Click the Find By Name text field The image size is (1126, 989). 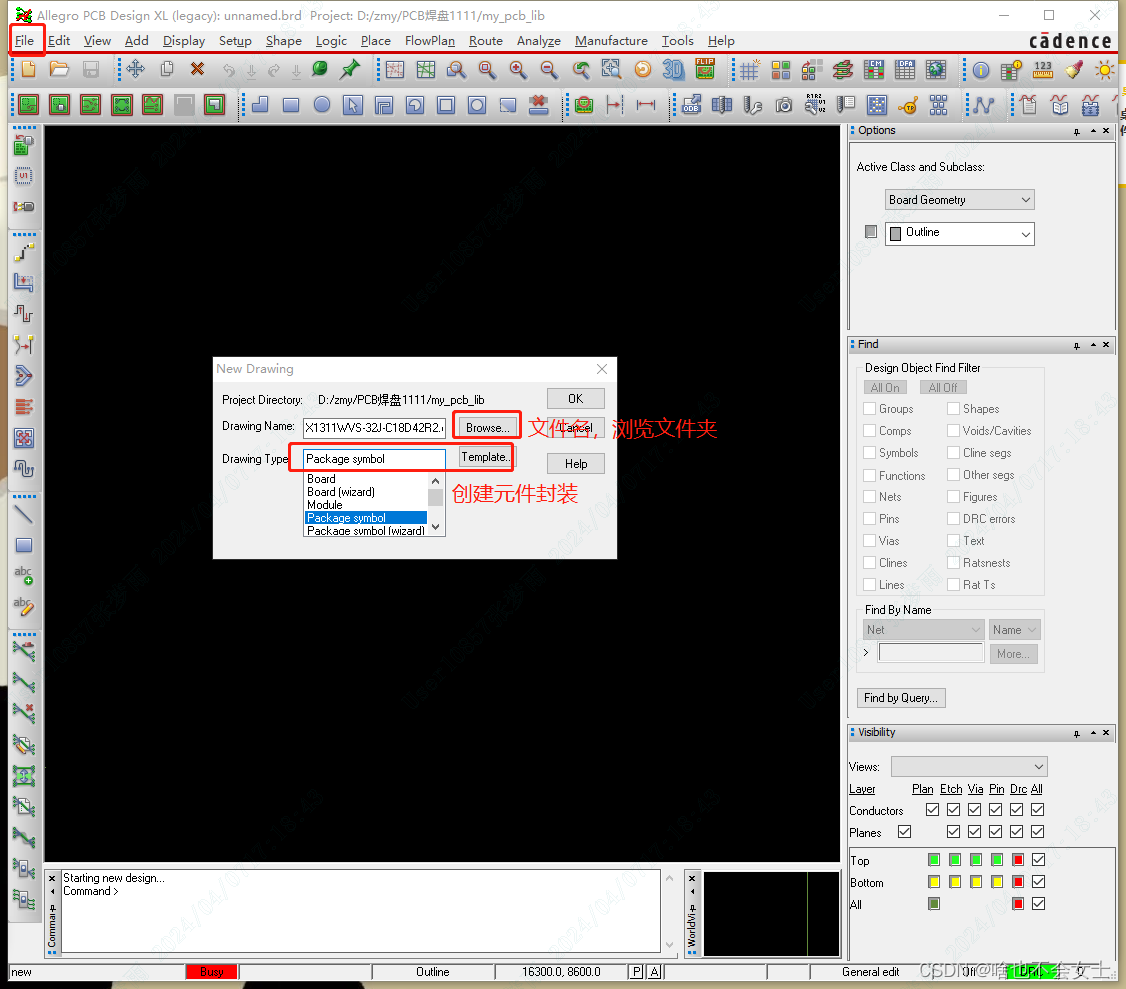click(931, 653)
